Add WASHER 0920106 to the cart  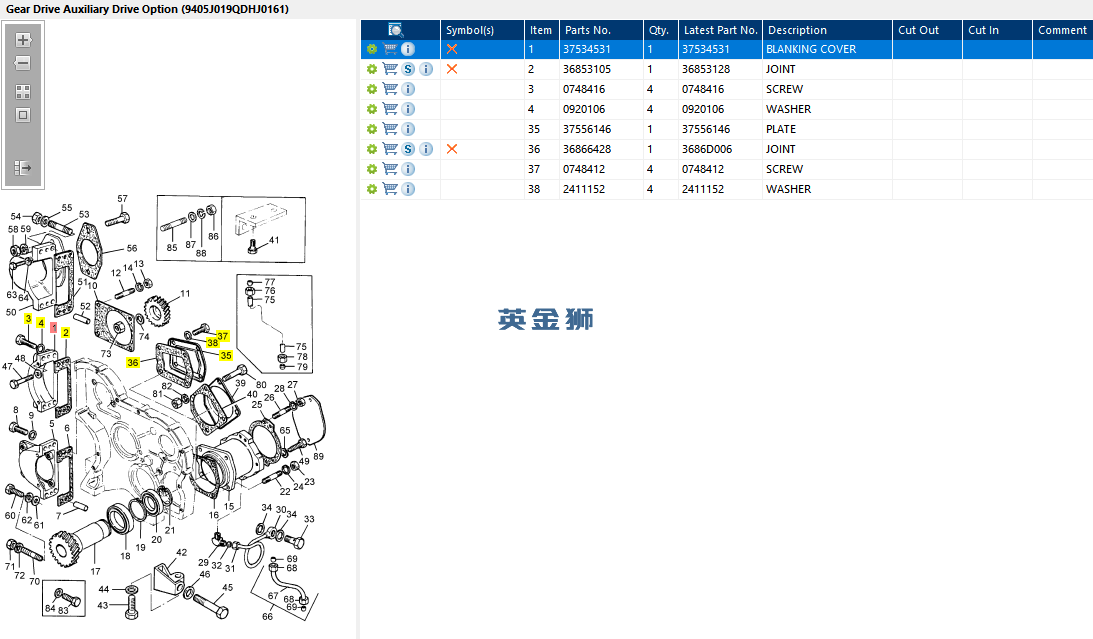point(390,109)
